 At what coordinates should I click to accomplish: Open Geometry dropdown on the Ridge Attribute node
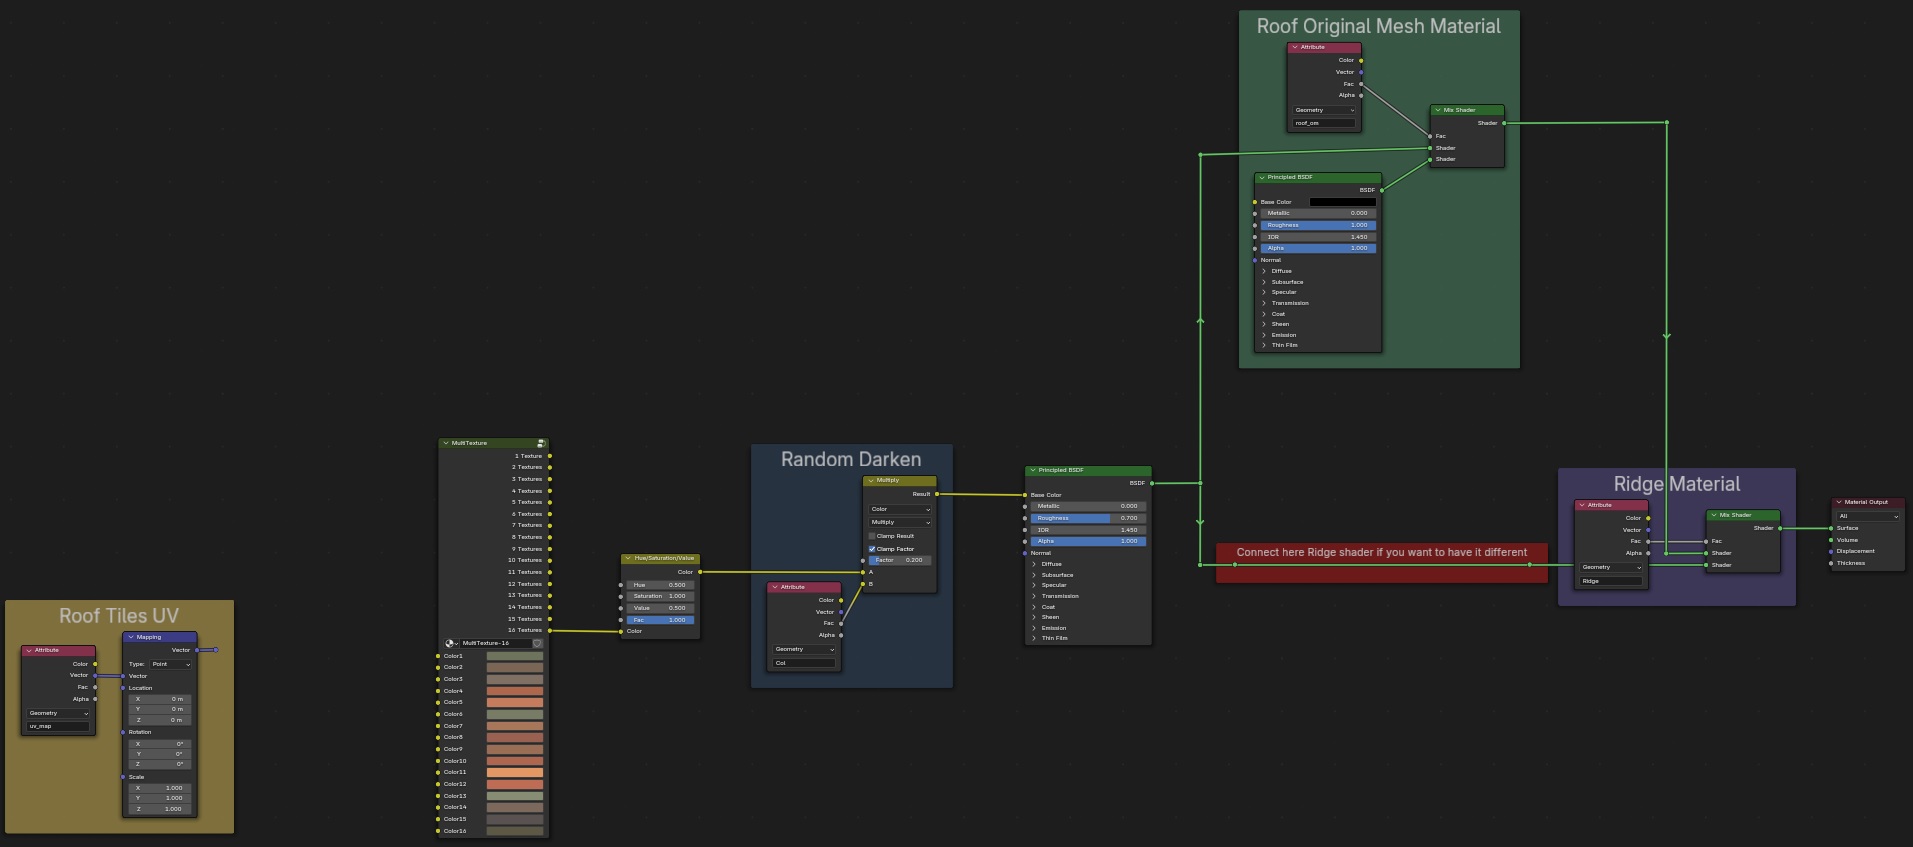(1611, 567)
